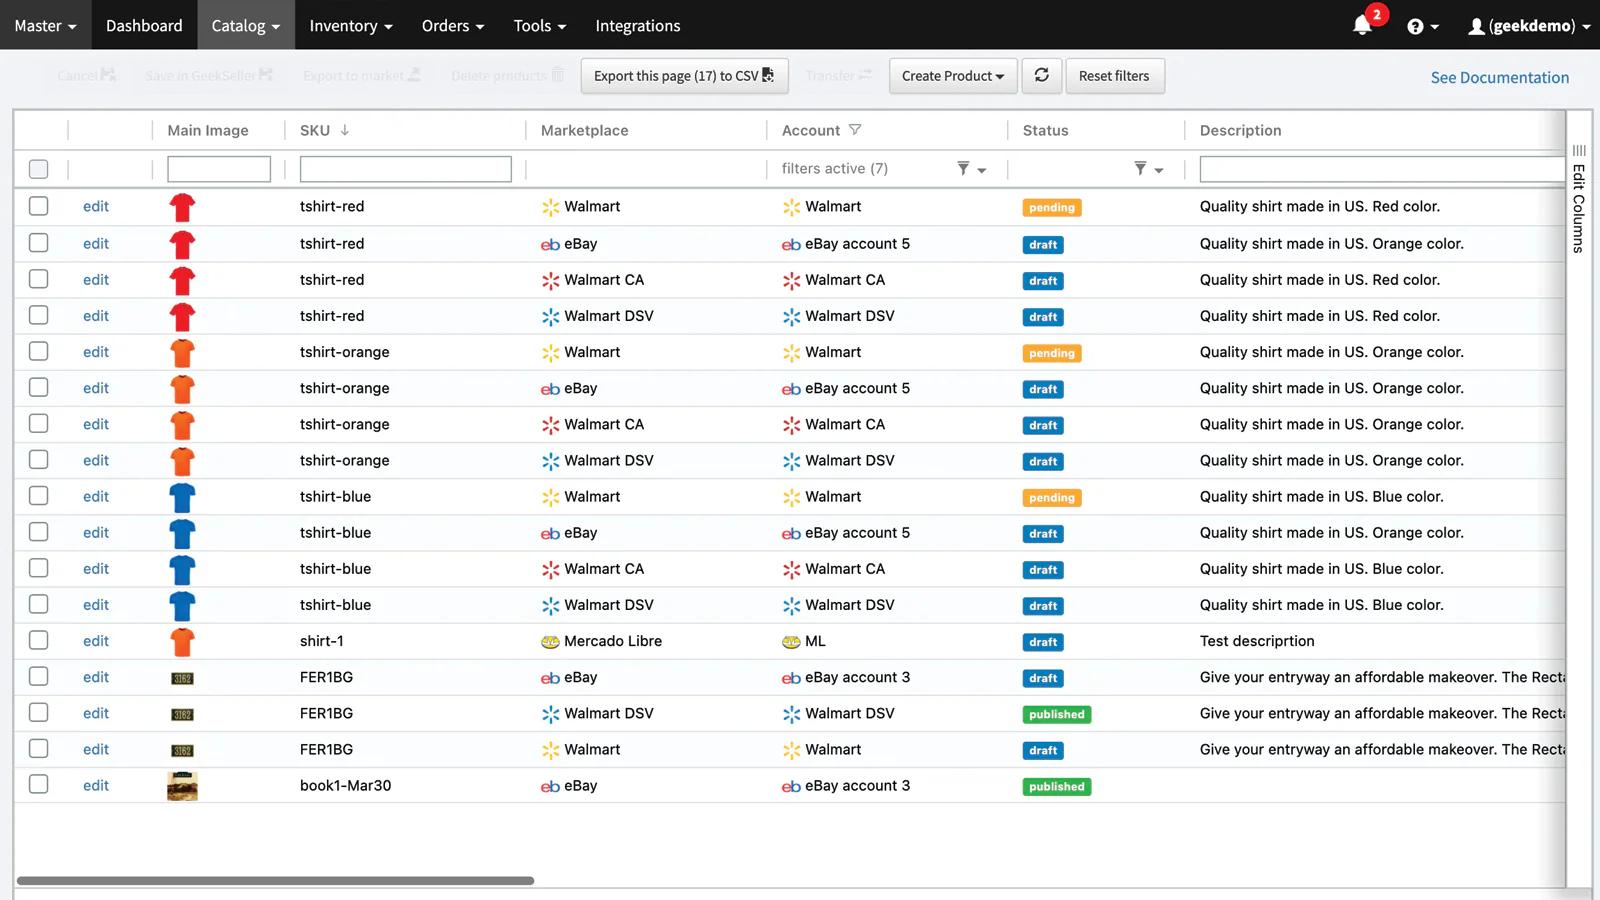Click the Account column filter funnel in header
1600x900 pixels.
coord(855,130)
